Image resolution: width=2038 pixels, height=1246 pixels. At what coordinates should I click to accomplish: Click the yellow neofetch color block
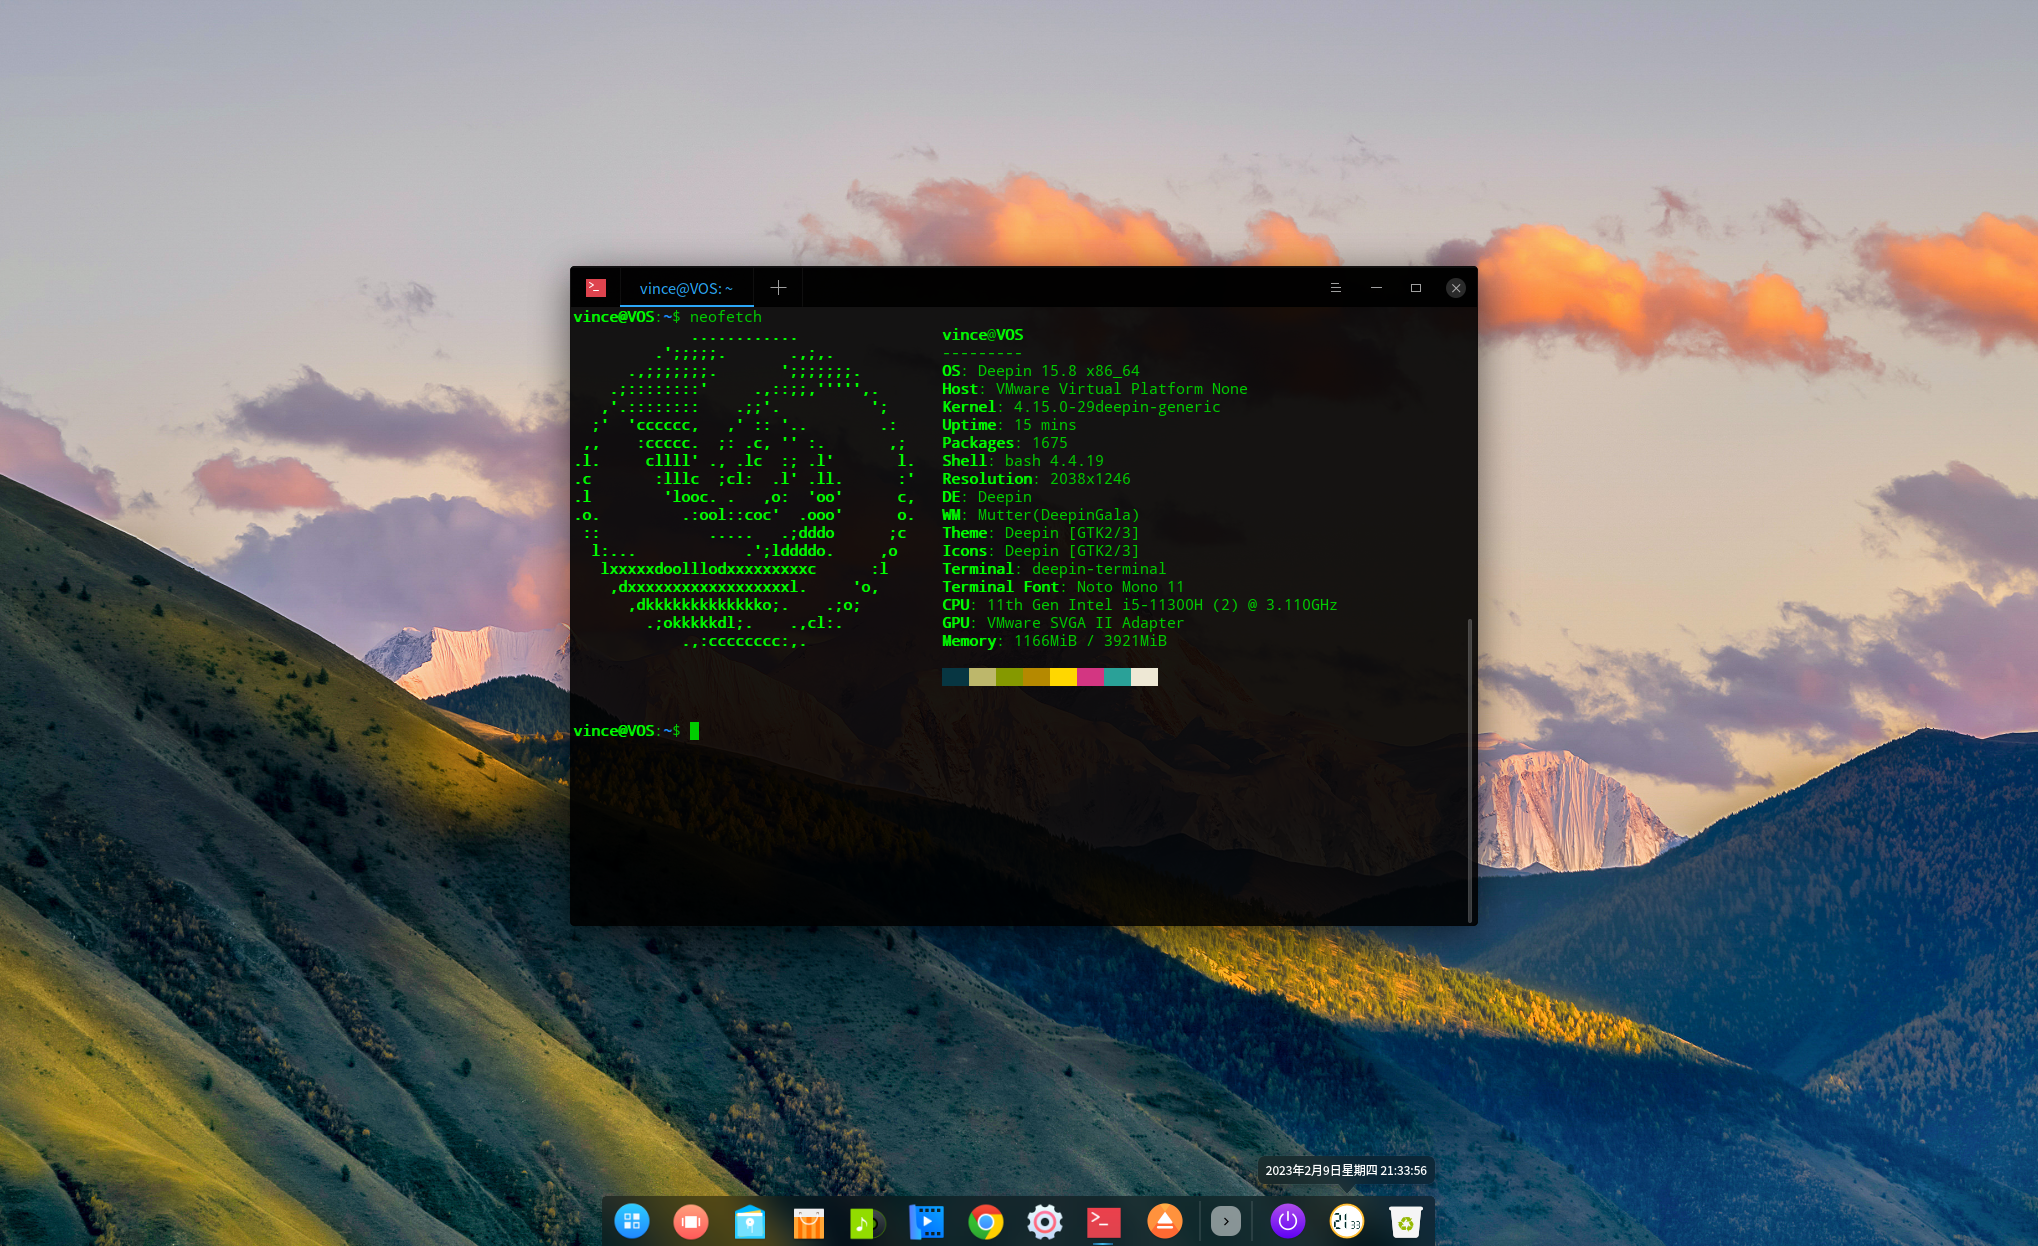(x=1063, y=677)
